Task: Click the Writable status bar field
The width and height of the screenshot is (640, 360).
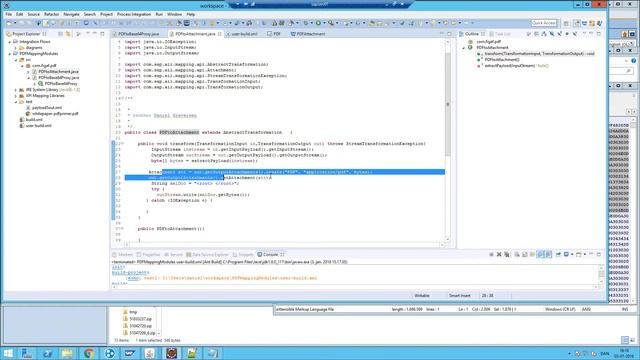Action: pos(422,296)
